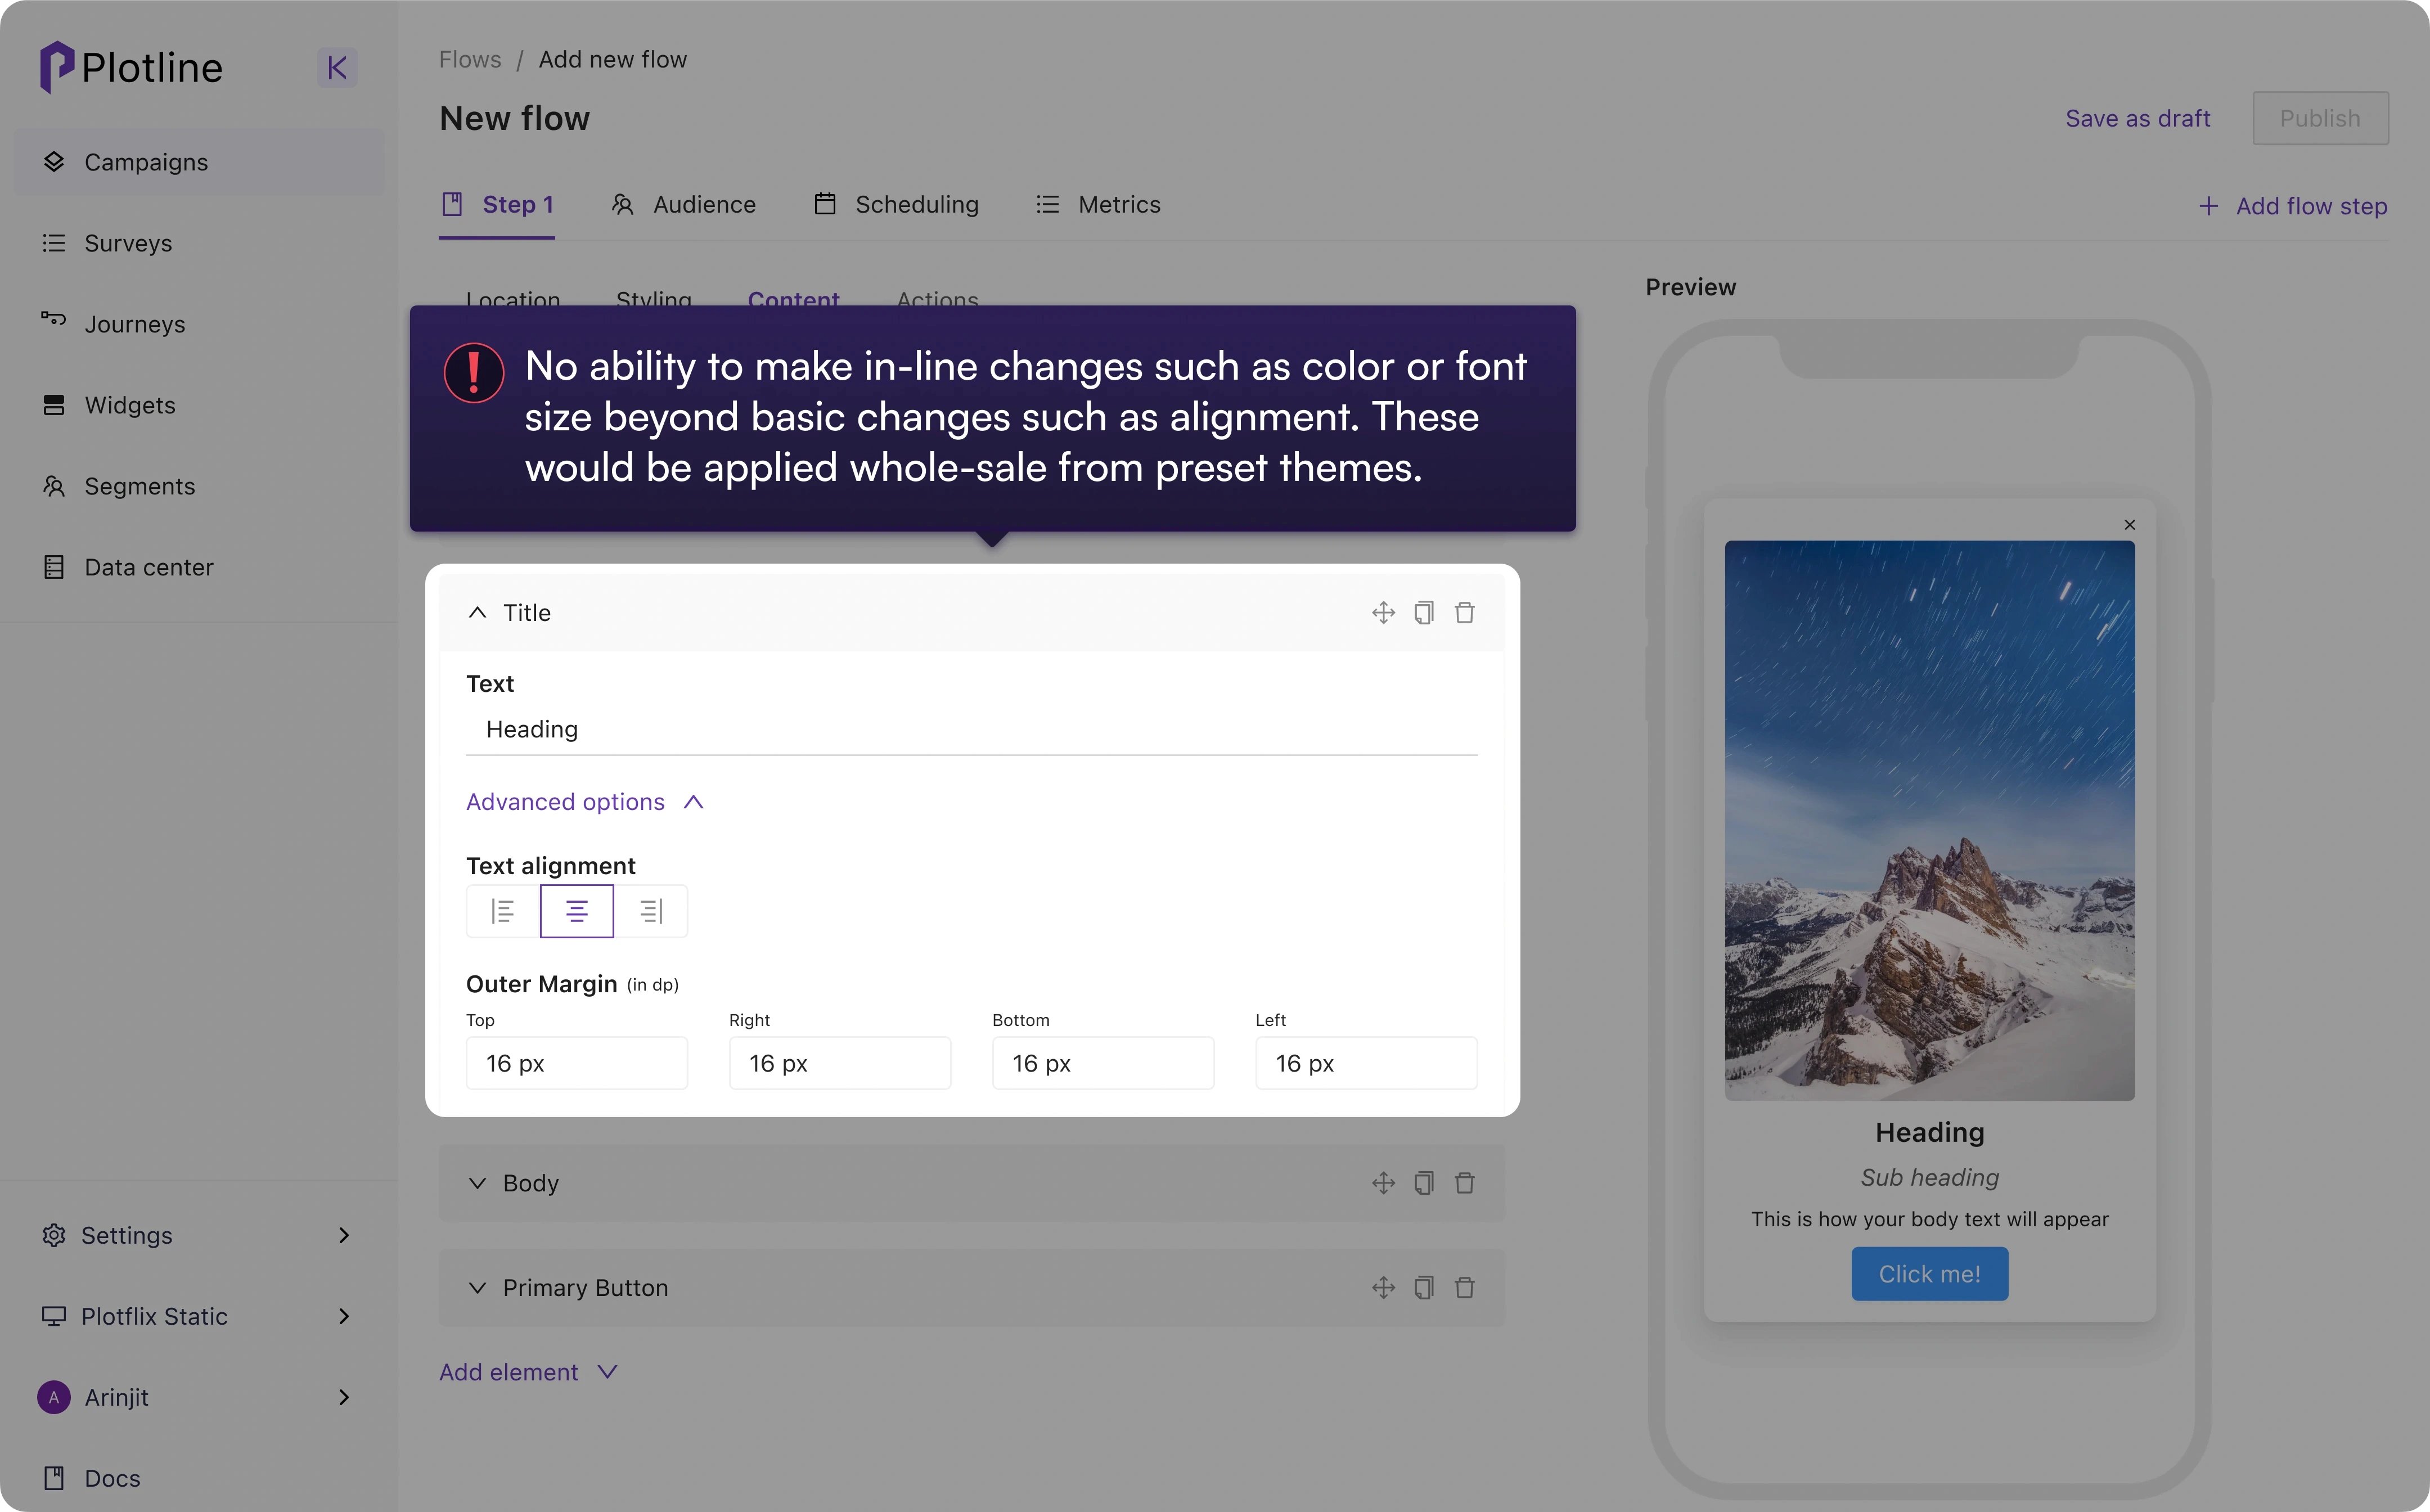Screen dimensions: 2430x1512
Task: Open the Add element dropdown
Action: coord(528,1372)
